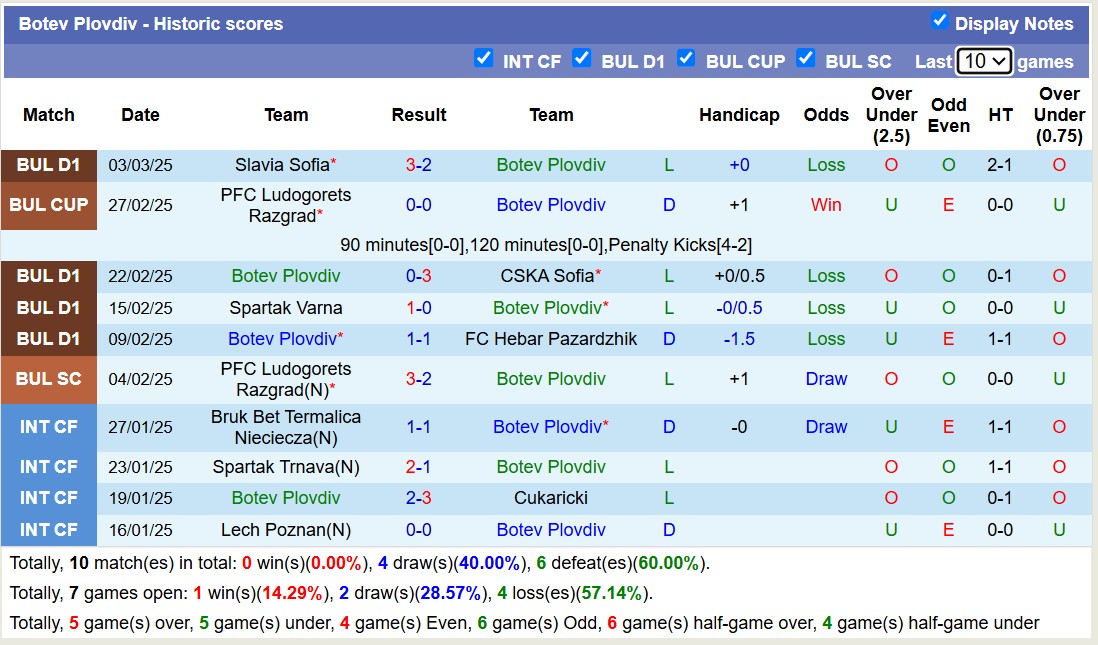Click the 0-3 score versus CSKA Sofia
Screen dimensions: 1098x645
418,276
